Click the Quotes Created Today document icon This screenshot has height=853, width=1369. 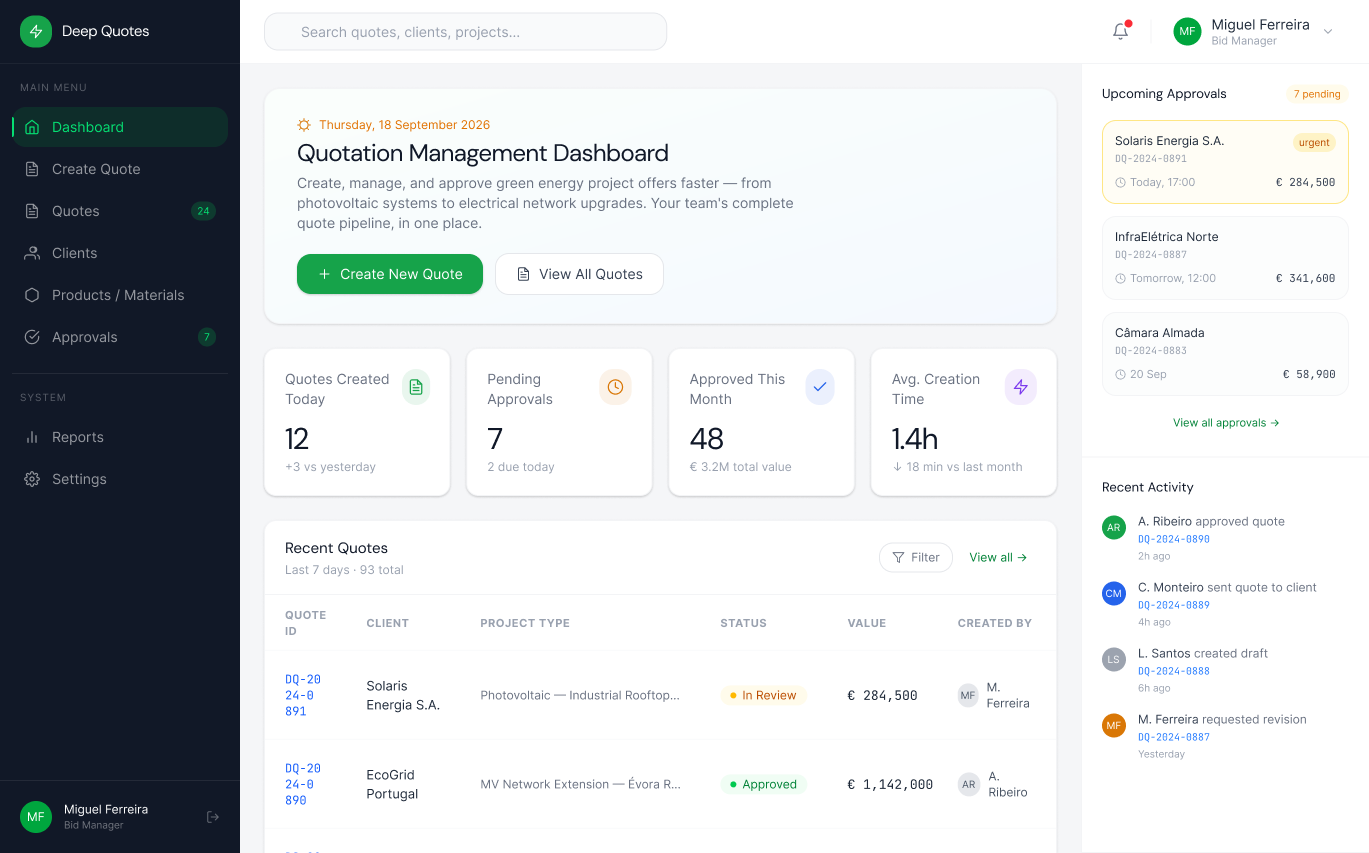[416, 387]
